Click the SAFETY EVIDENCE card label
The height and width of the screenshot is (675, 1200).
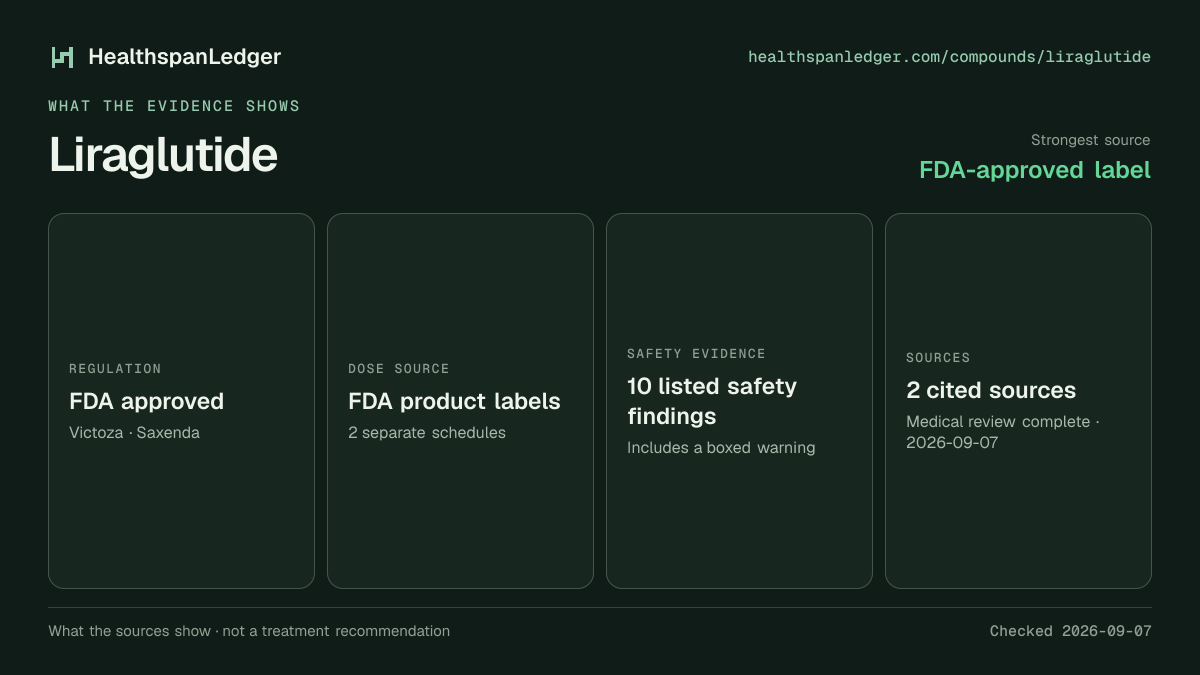(696, 354)
